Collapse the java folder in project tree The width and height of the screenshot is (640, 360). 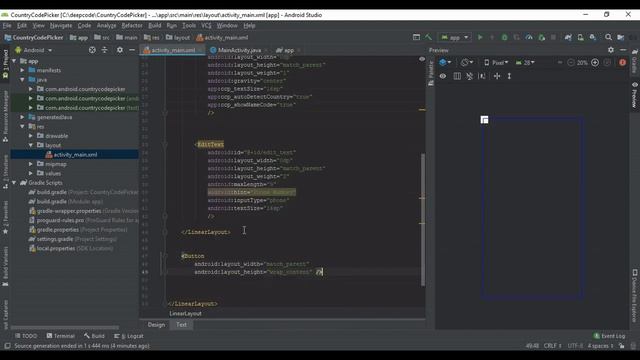click(x=22, y=80)
